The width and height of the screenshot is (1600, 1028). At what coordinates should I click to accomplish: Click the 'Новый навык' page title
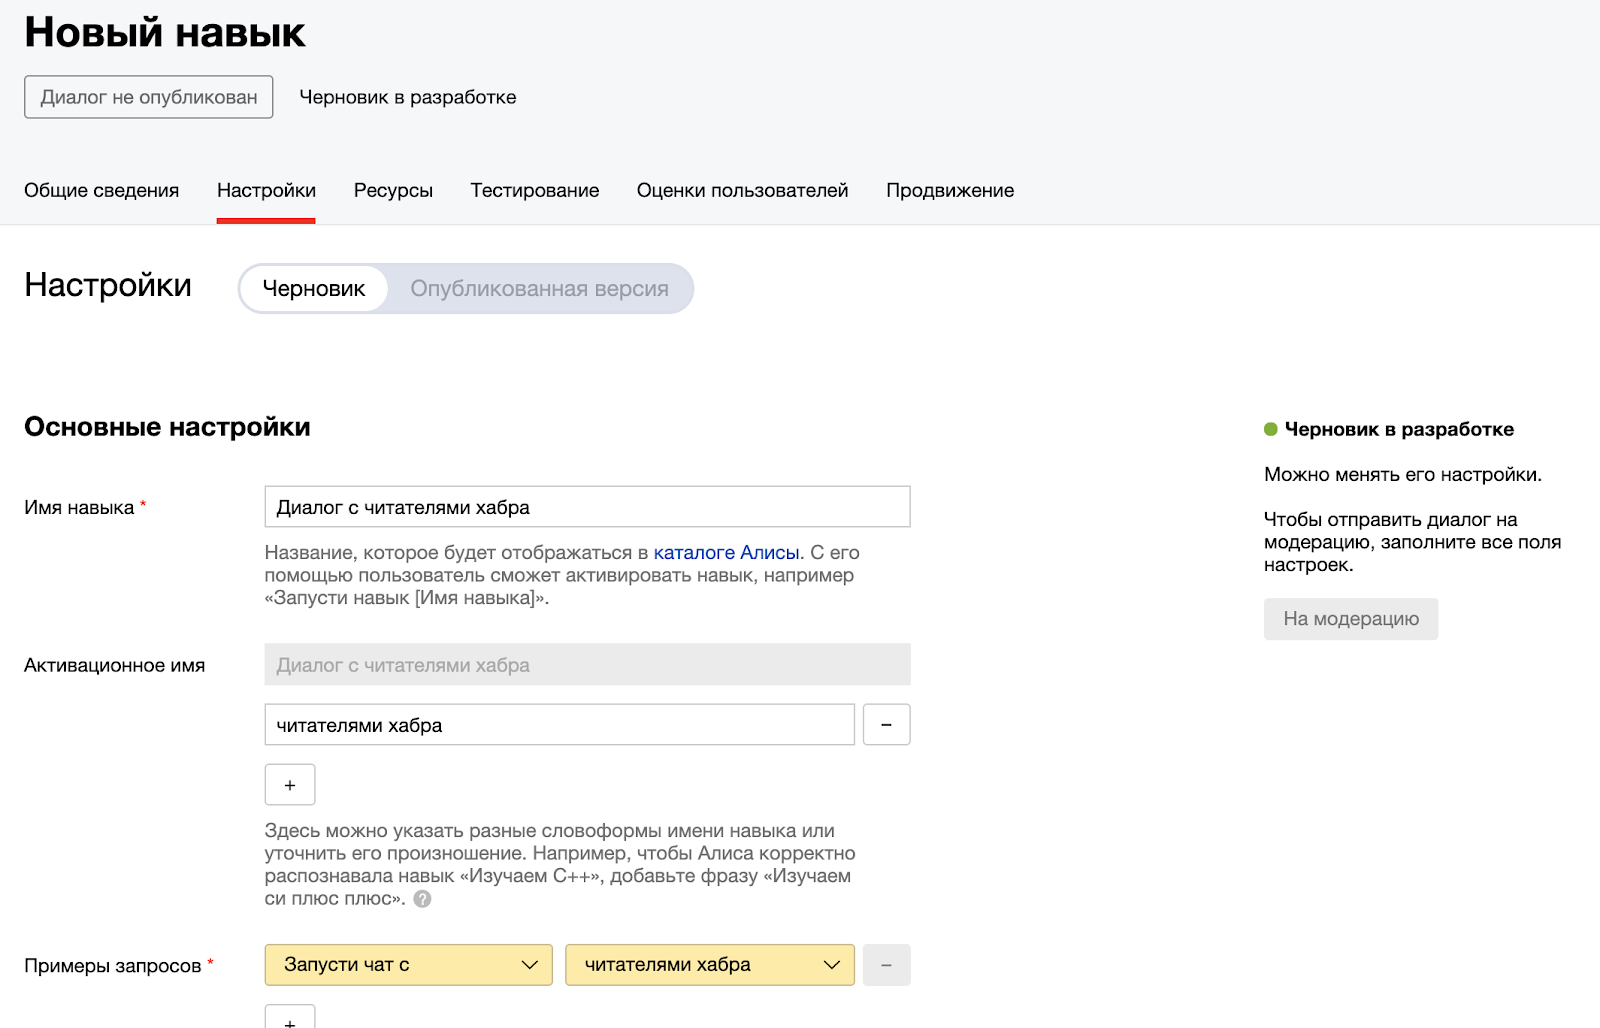click(x=165, y=32)
